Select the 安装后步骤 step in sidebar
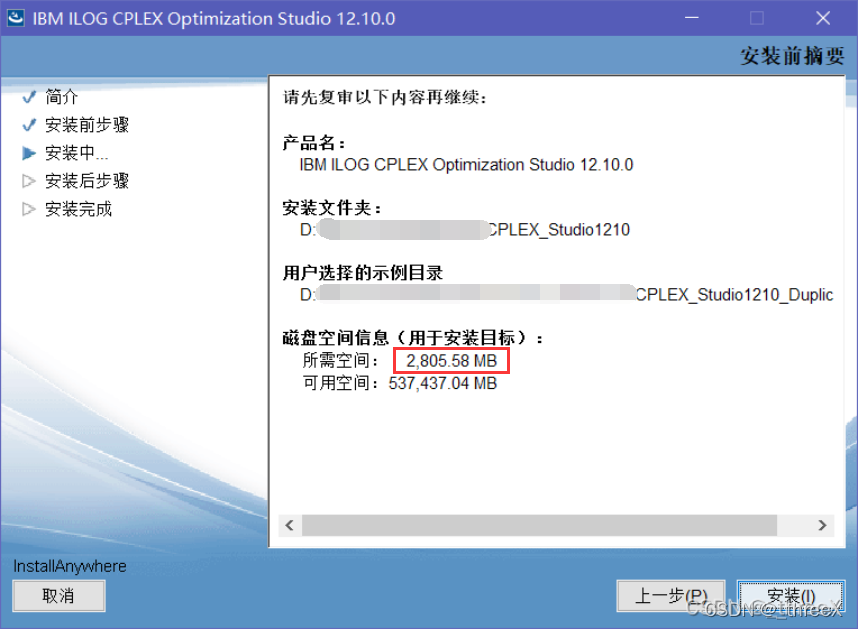 pos(87,180)
